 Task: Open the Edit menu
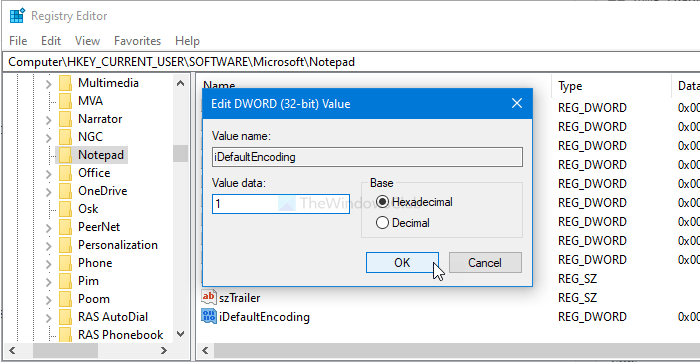coord(51,41)
